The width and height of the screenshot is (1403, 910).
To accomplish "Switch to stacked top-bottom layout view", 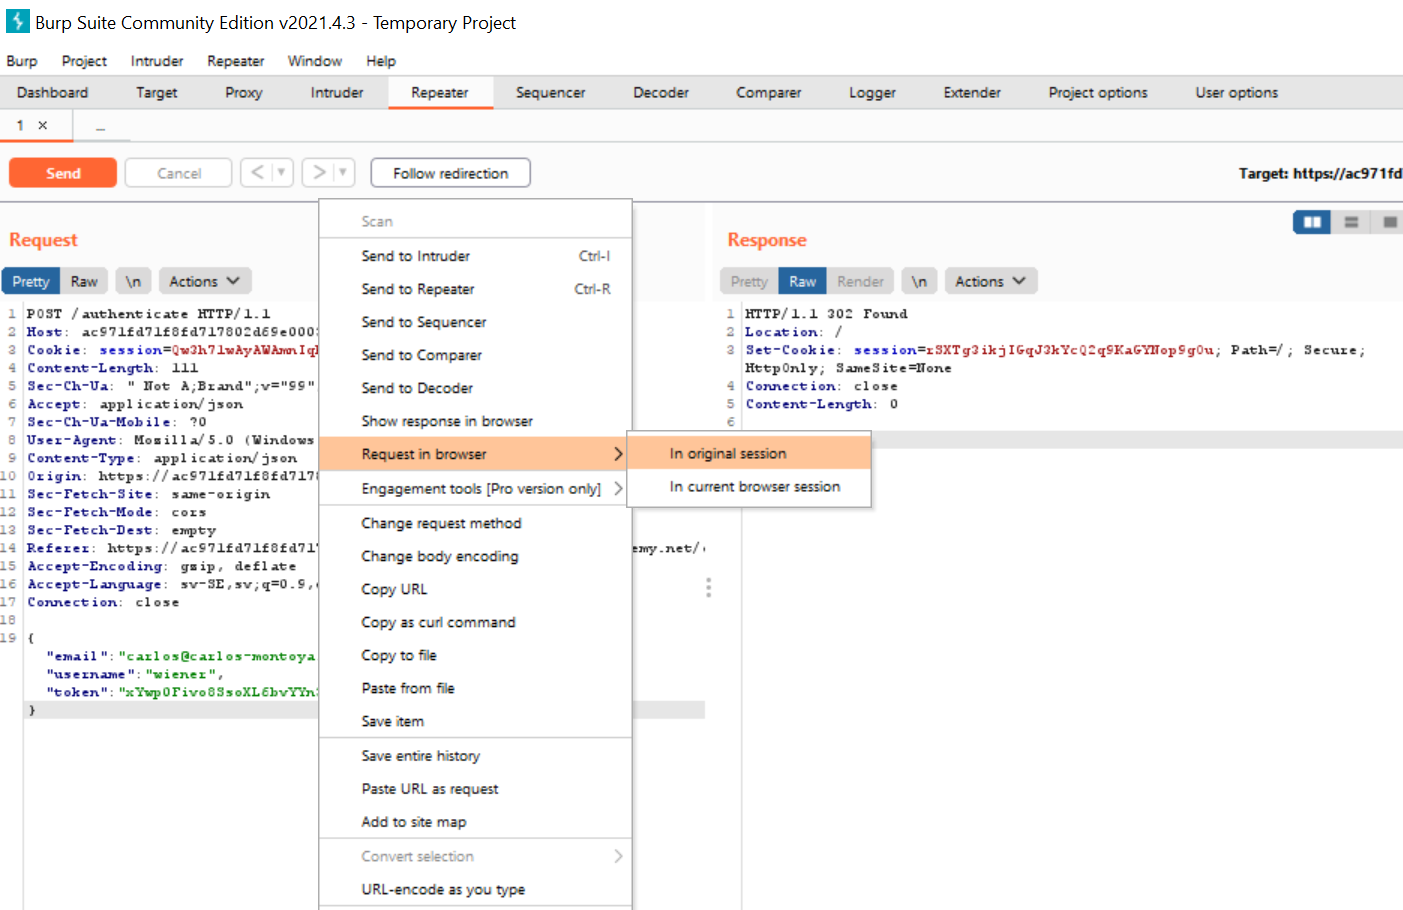I will (x=1351, y=222).
